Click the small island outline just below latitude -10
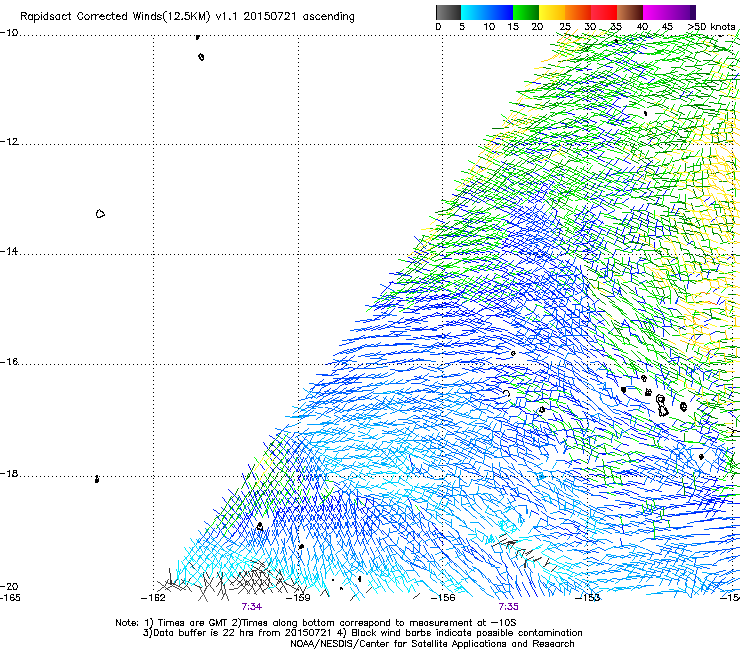 (x=201, y=57)
